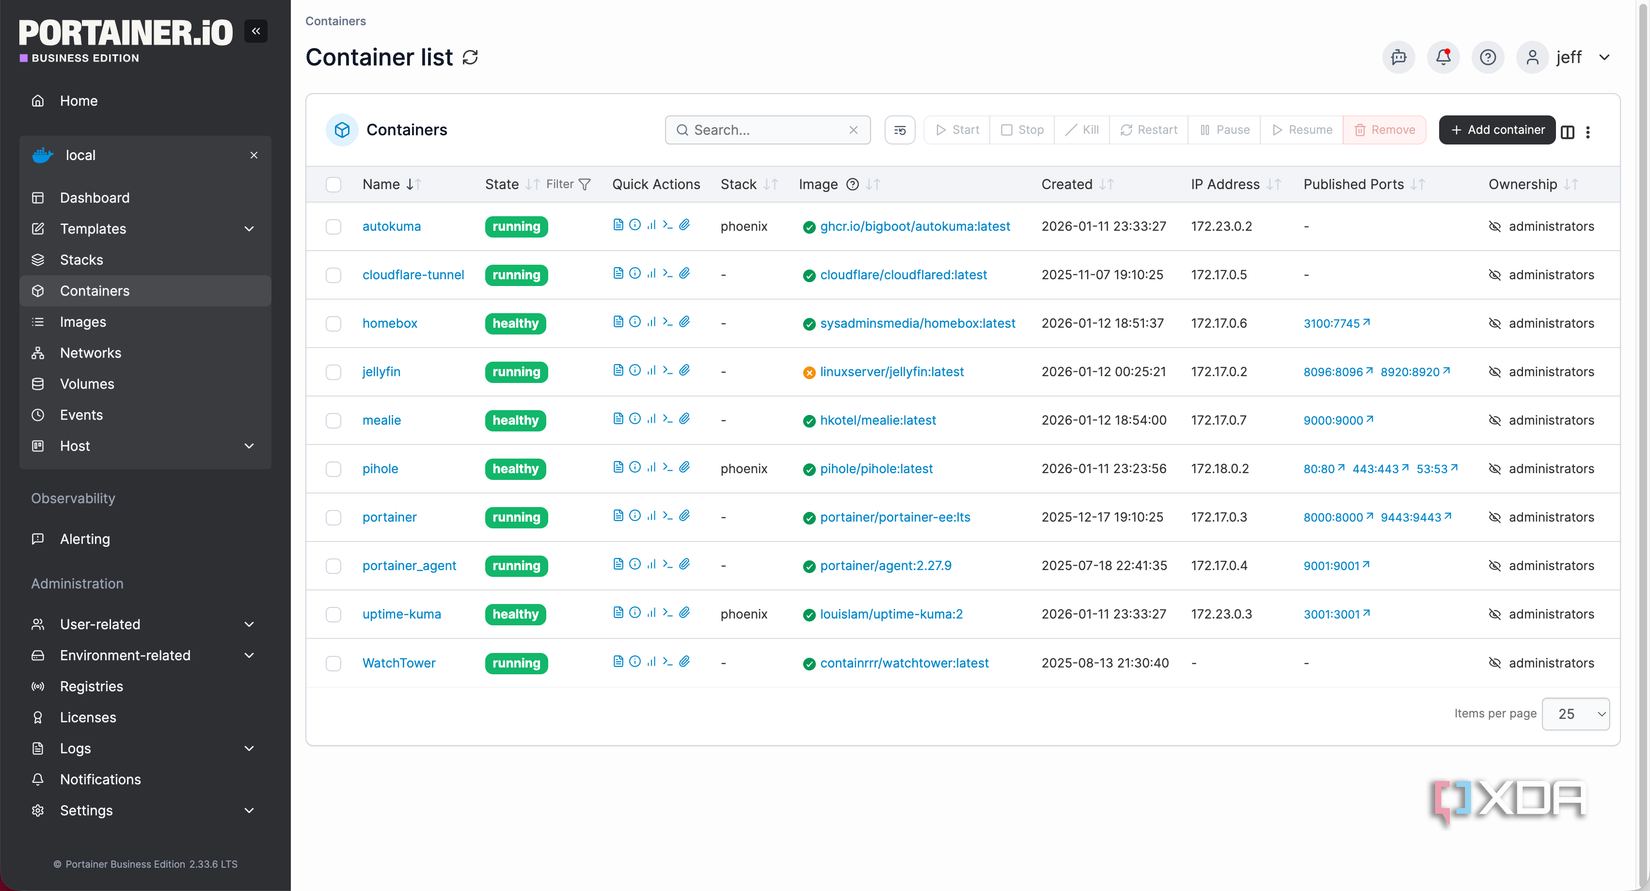Click the Created date of WatchTower
Screen dimensions: 1650x891
point(1105,663)
